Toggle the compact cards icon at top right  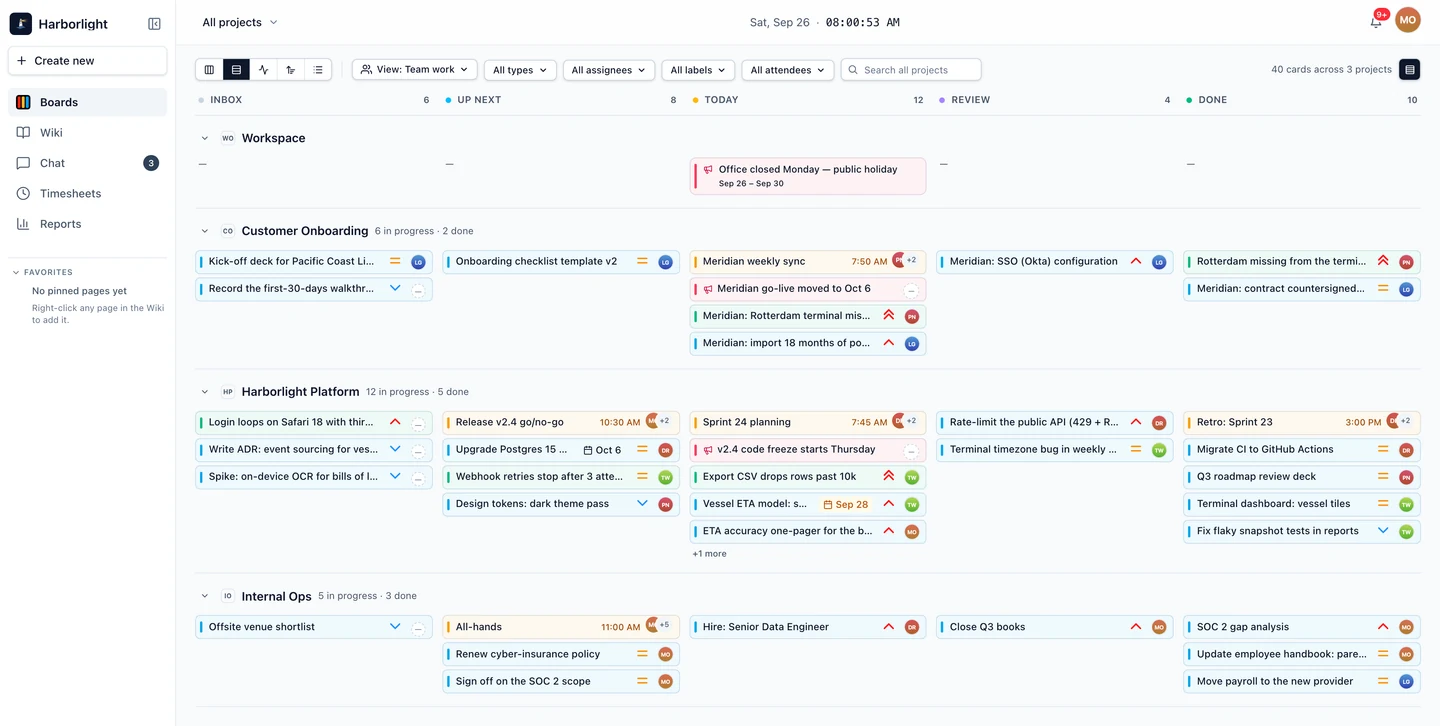[x=1409, y=70]
